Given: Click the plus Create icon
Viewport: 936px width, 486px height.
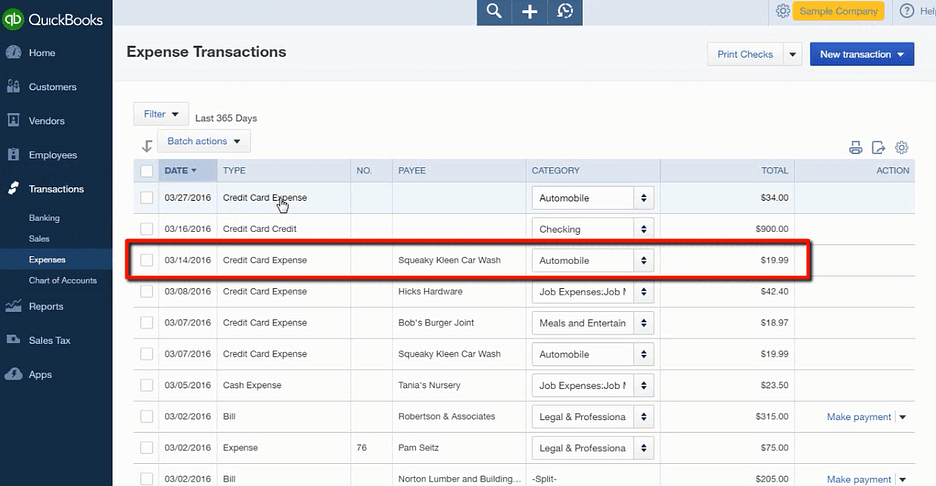Looking at the screenshot, I should [529, 11].
